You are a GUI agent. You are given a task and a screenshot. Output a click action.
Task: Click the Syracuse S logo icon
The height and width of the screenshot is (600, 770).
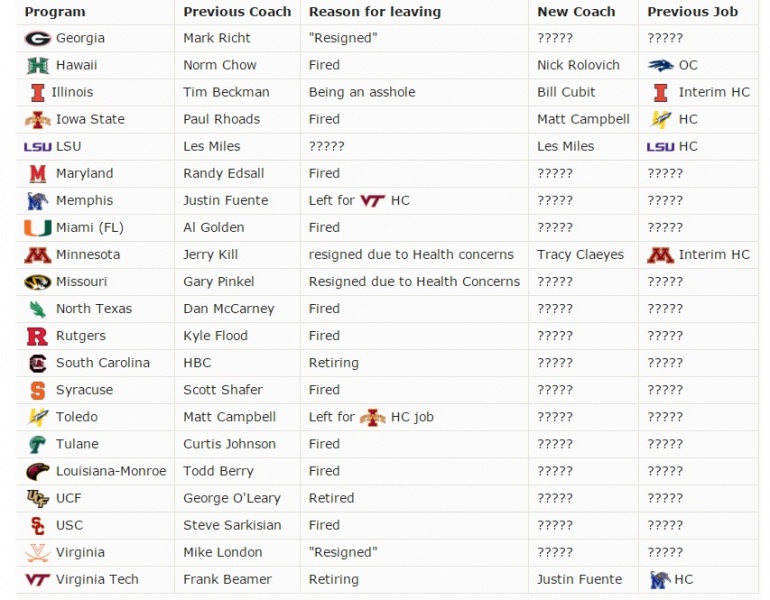coord(38,390)
